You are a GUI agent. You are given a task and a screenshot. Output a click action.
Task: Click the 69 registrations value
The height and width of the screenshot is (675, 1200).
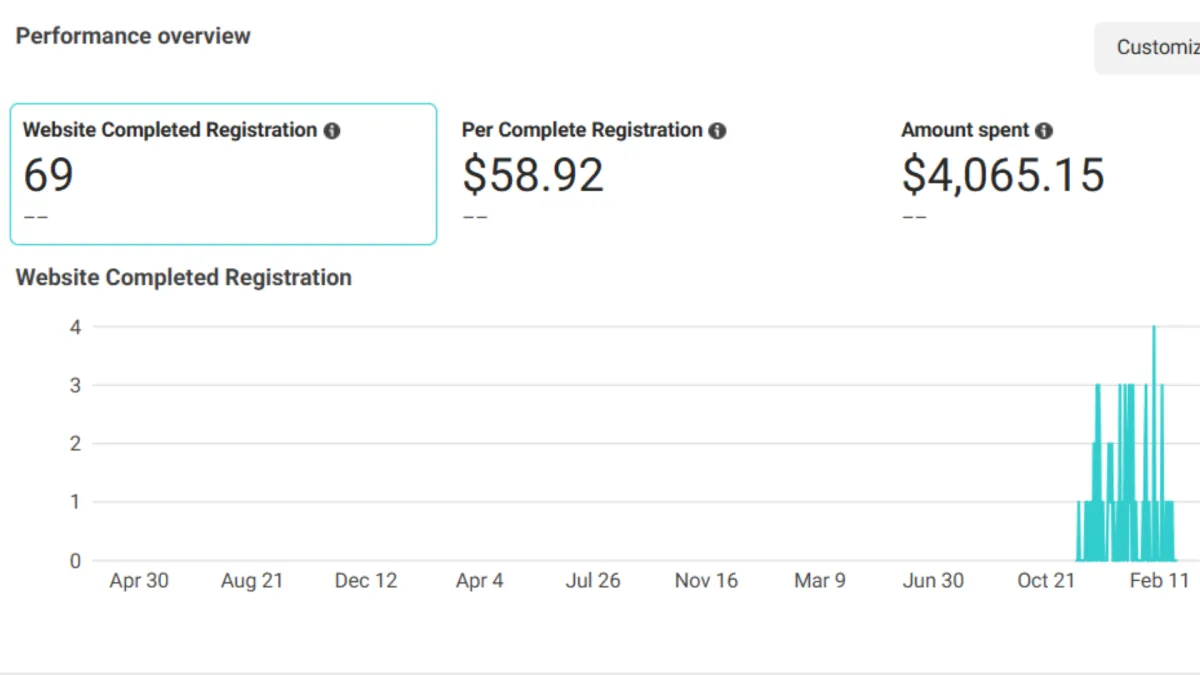[48, 175]
